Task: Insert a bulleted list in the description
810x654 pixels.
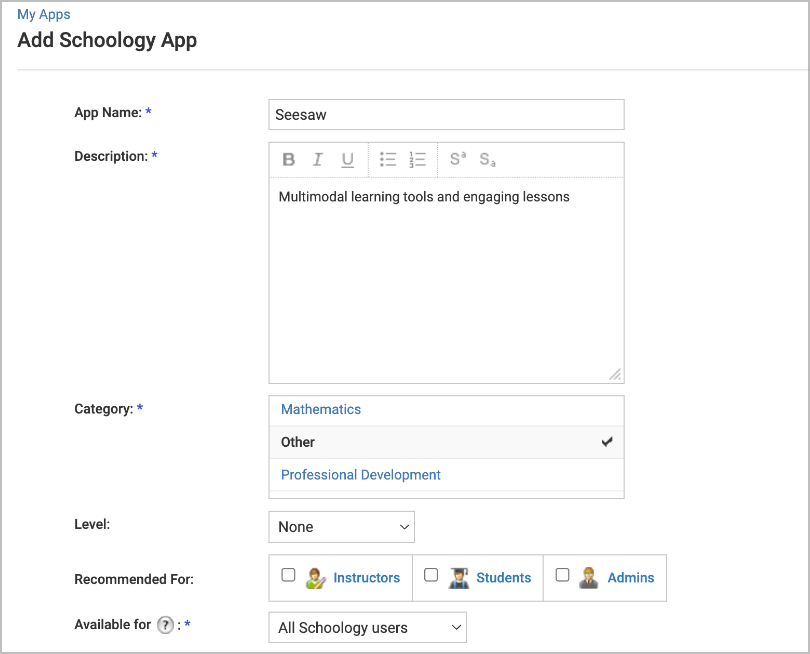Action: click(x=388, y=159)
